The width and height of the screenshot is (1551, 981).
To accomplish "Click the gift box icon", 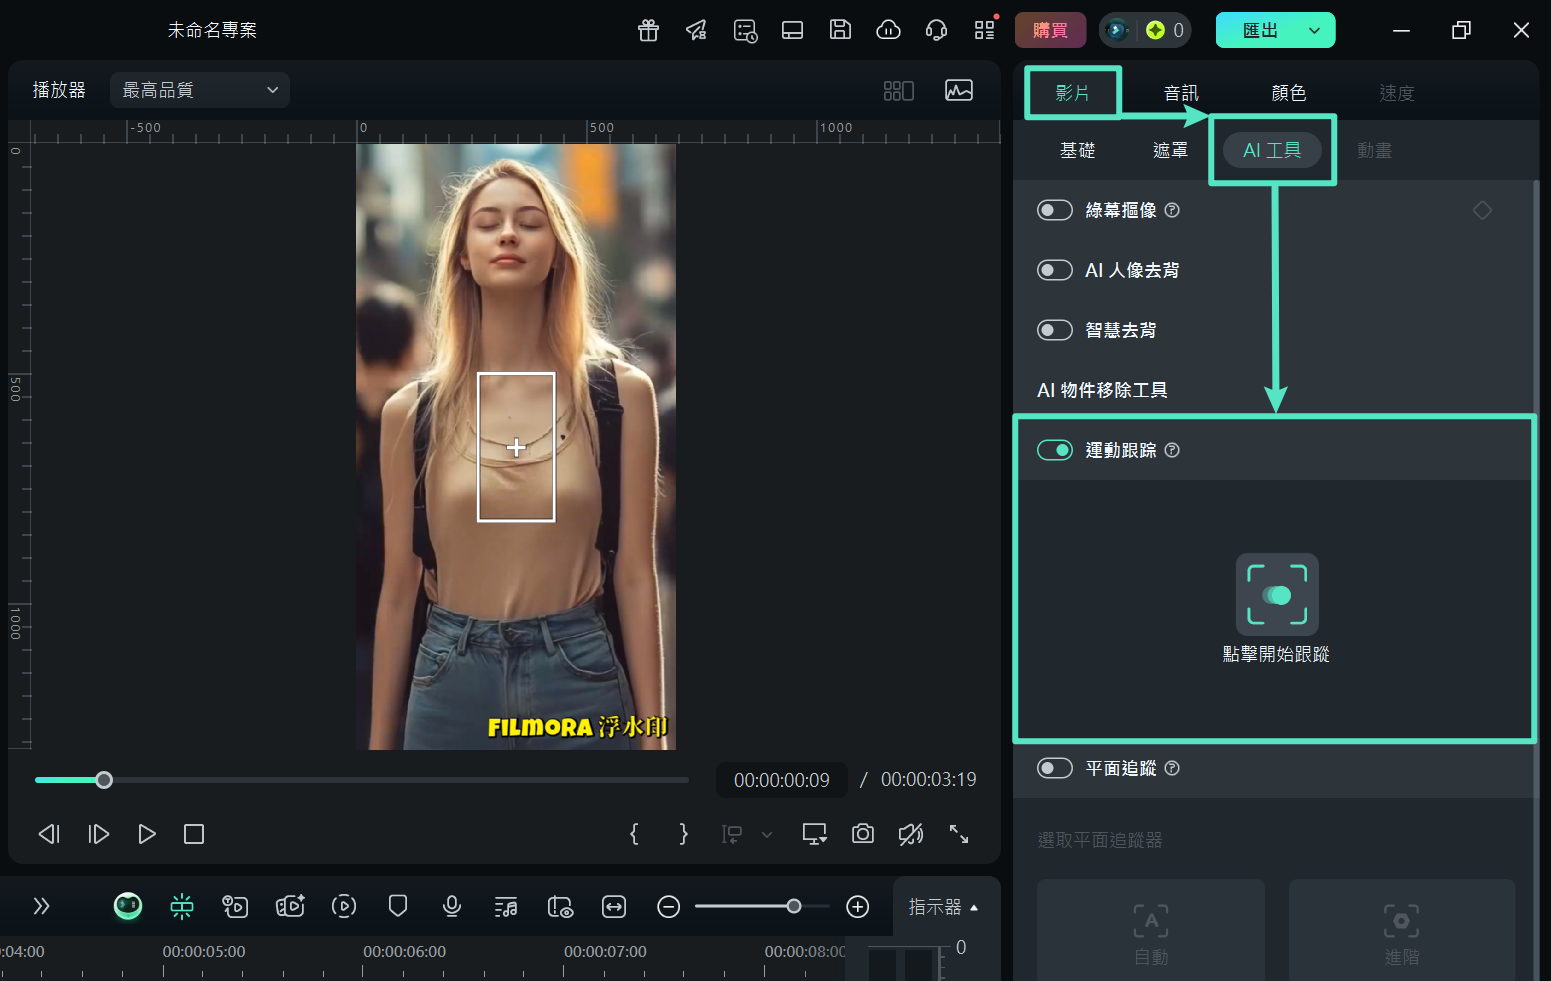I will (x=648, y=30).
